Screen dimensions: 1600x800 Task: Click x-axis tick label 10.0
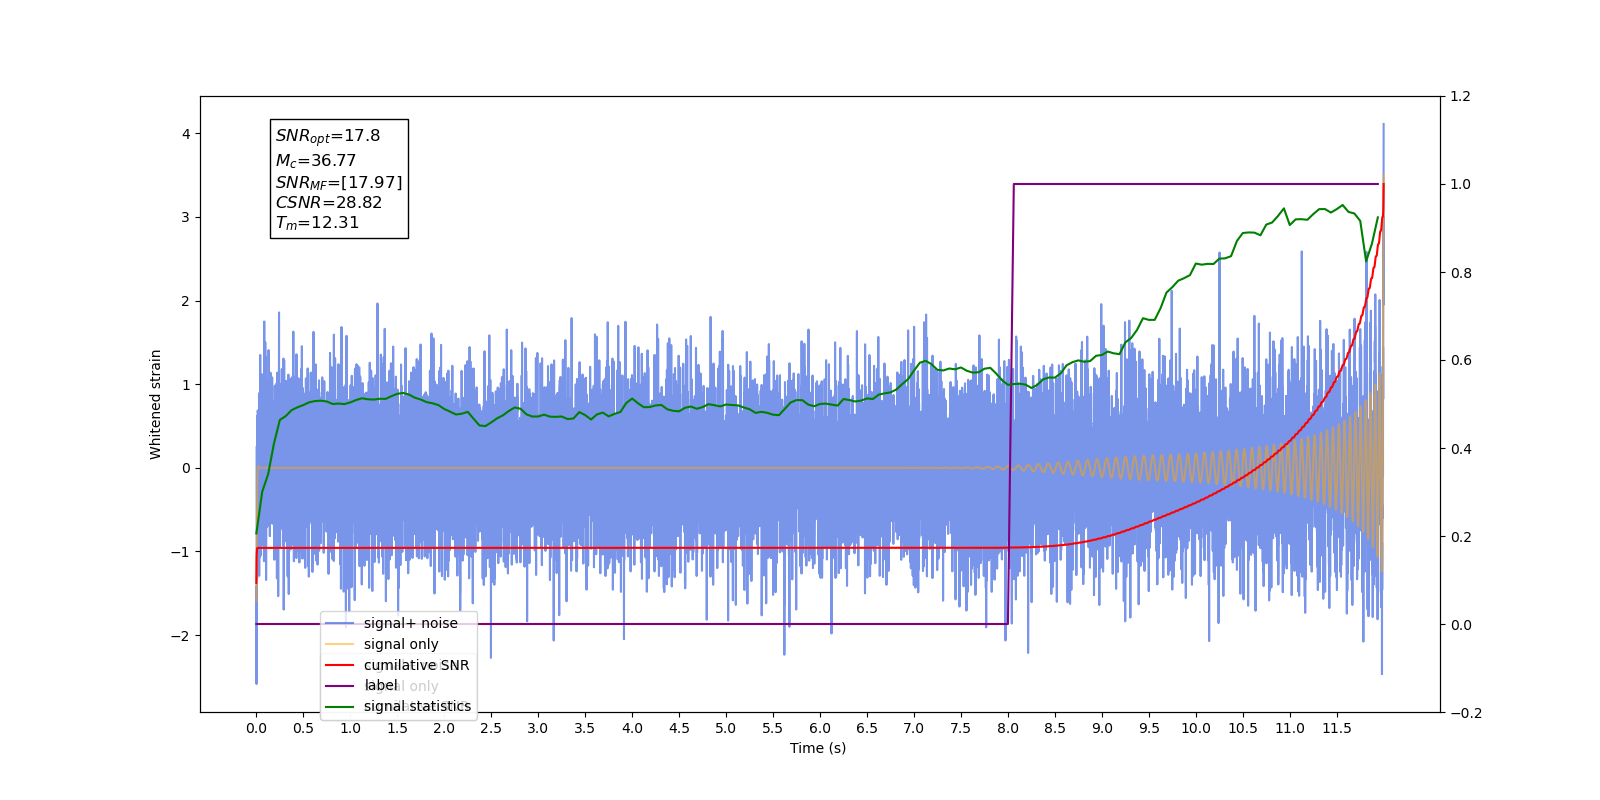click(x=1196, y=728)
